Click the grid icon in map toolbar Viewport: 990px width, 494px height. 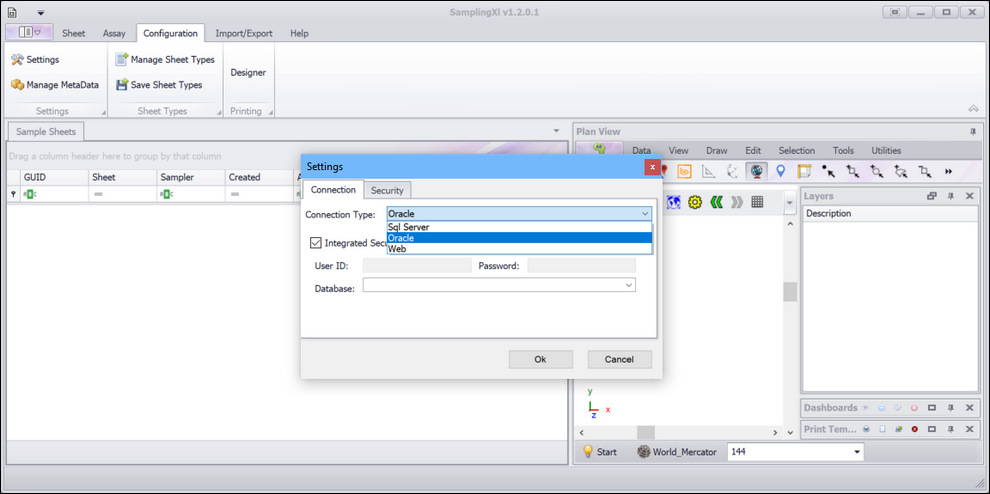point(757,202)
